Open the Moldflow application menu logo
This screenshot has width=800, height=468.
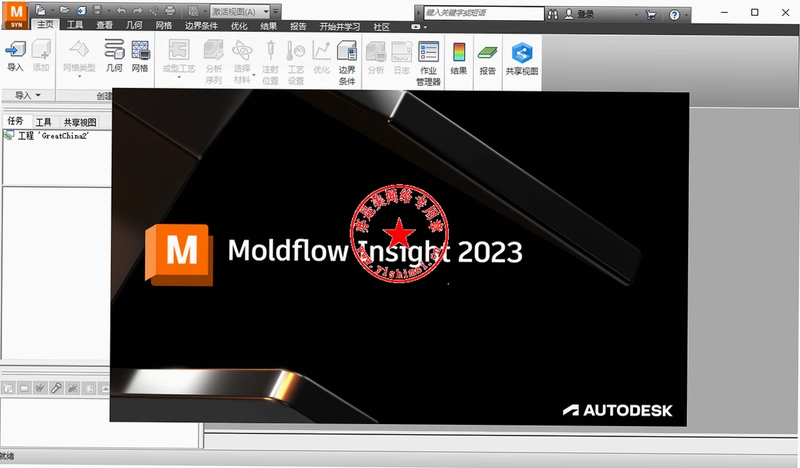click(16, 15)
